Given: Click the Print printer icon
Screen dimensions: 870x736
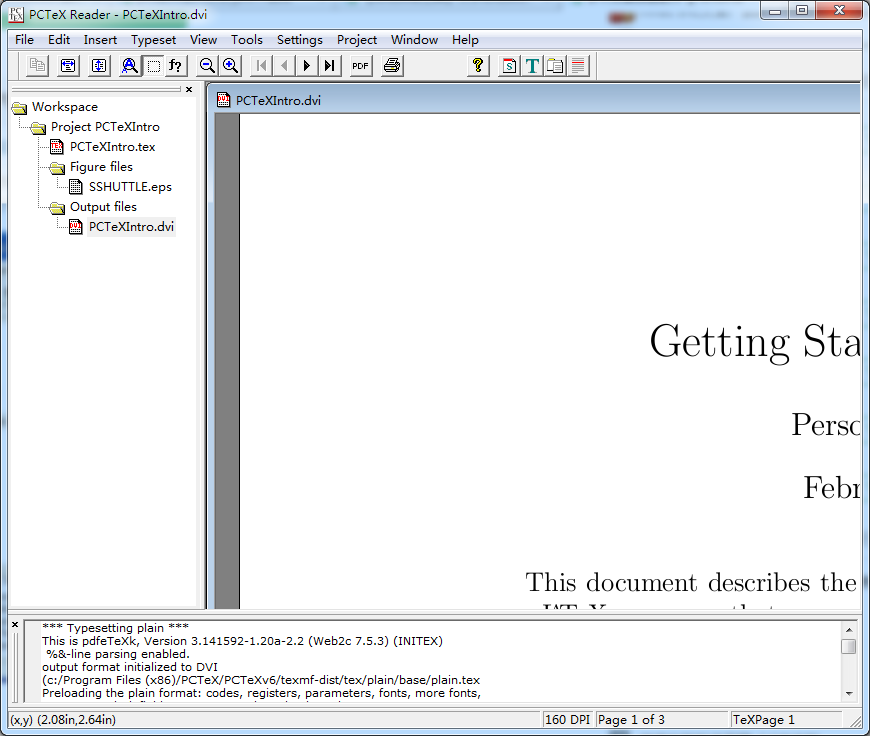Looking at the screenshot, I should 392,65.
